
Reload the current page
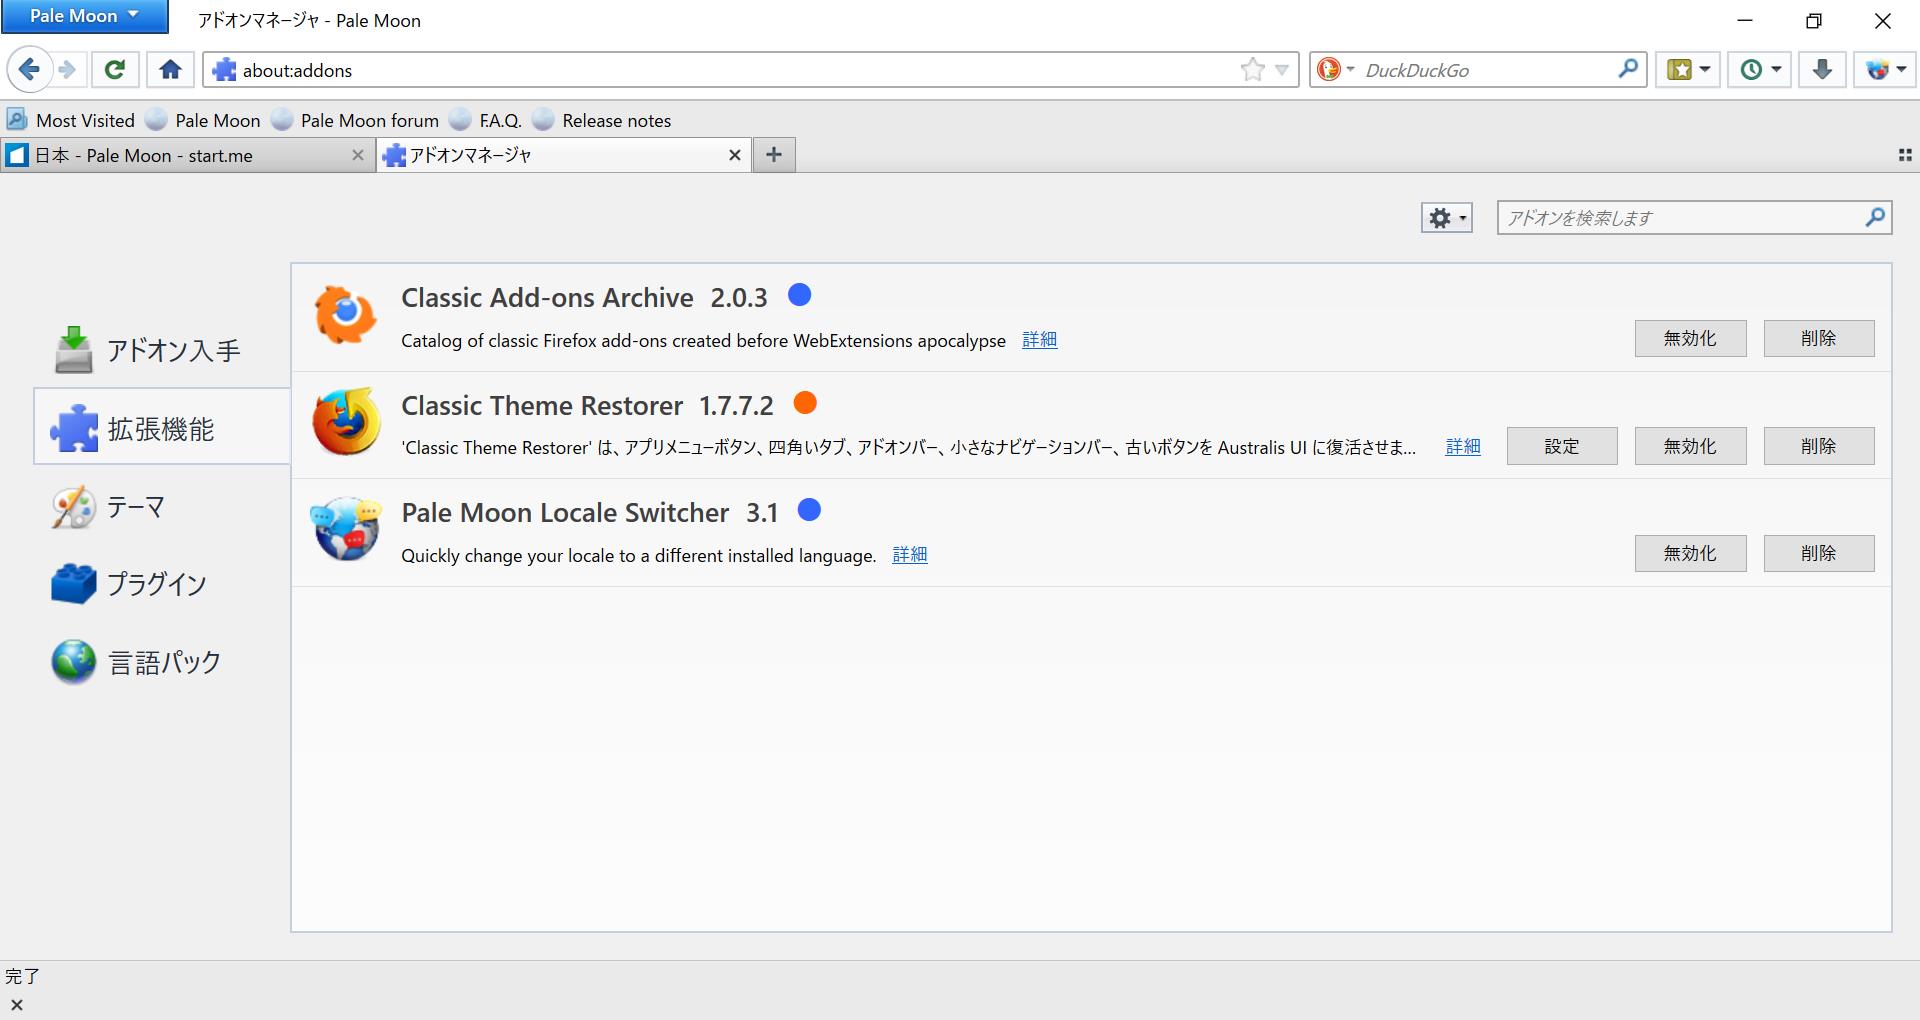(x=115, y=70)
